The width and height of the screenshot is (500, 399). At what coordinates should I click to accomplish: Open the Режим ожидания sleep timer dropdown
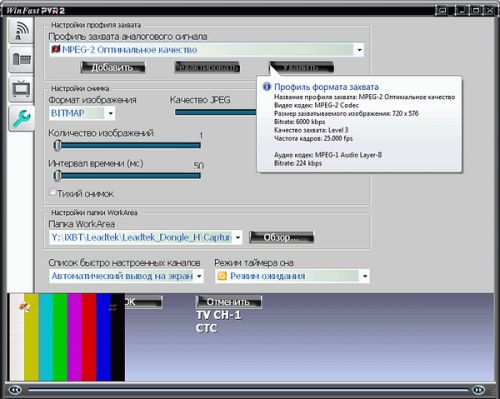(x=292, y=276)
